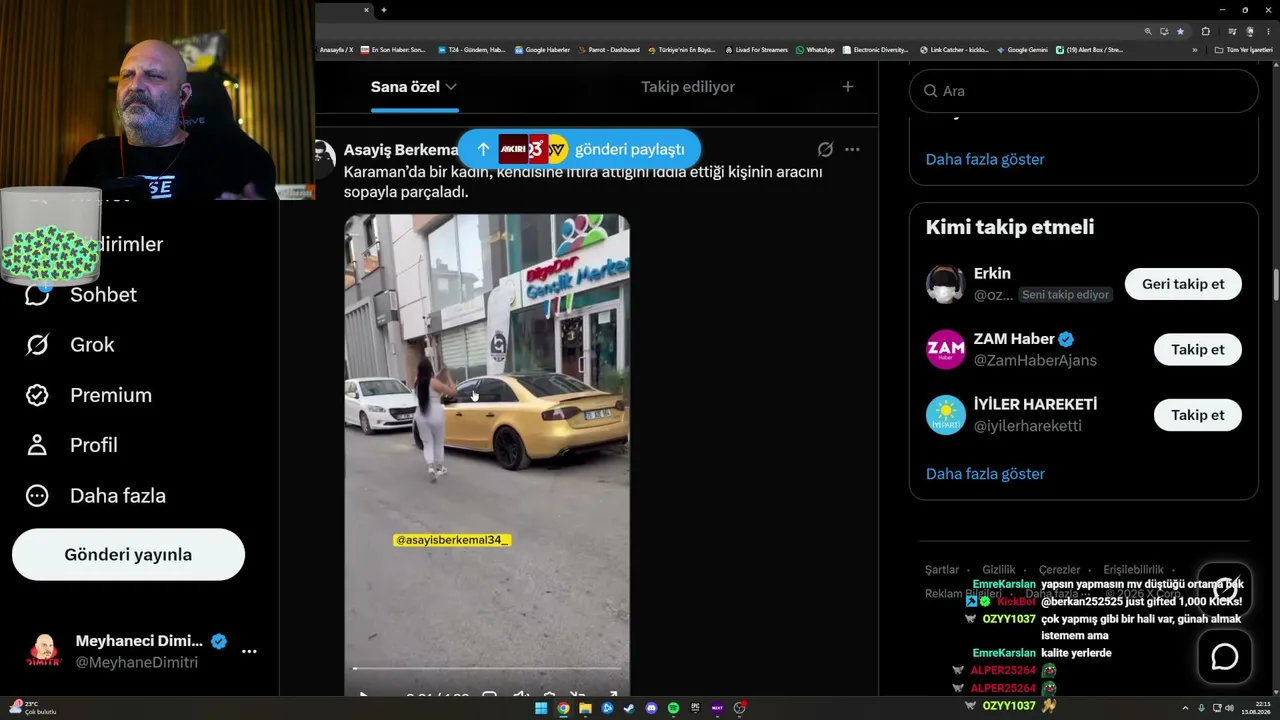The height and width of the screenshot is (720, 1280).
Task: Open the Grok icon in sidebar
Action: pos(37,345)
